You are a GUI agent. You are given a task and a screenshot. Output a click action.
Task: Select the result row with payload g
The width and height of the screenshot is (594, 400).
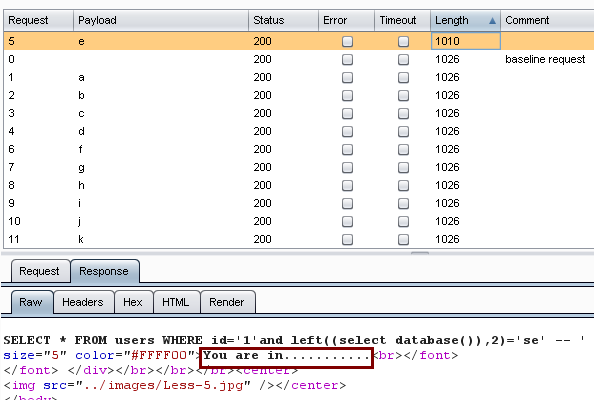click(299, 167)
